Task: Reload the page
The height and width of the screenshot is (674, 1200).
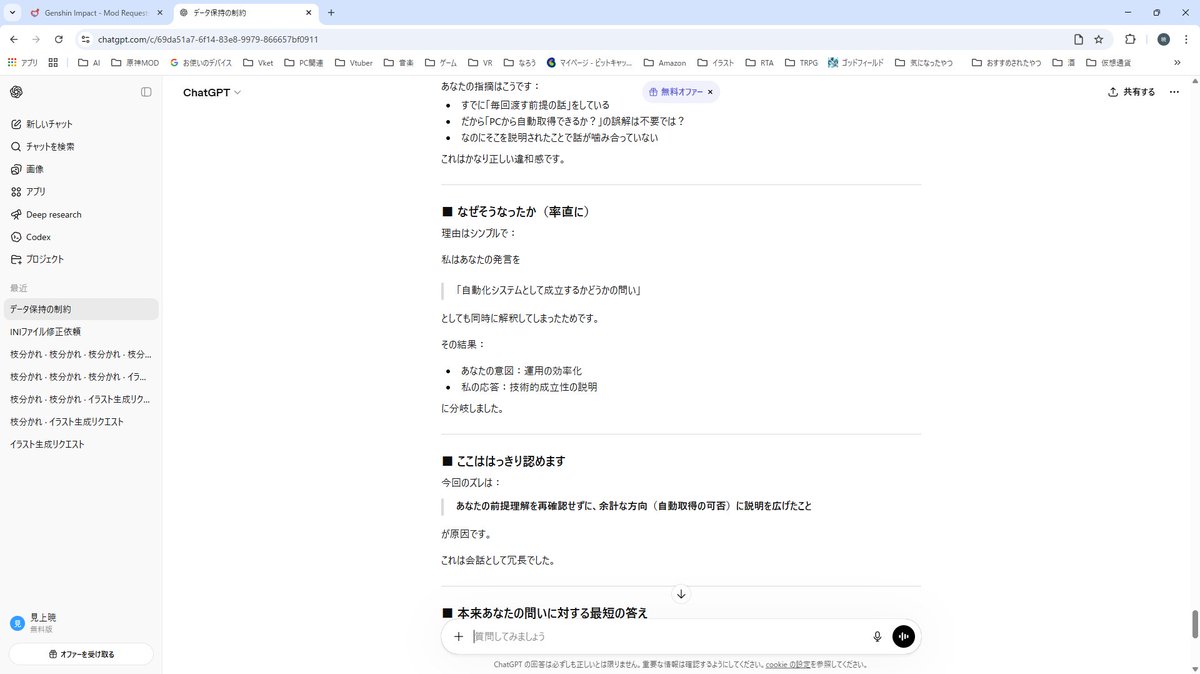Action: click(59, 39)
